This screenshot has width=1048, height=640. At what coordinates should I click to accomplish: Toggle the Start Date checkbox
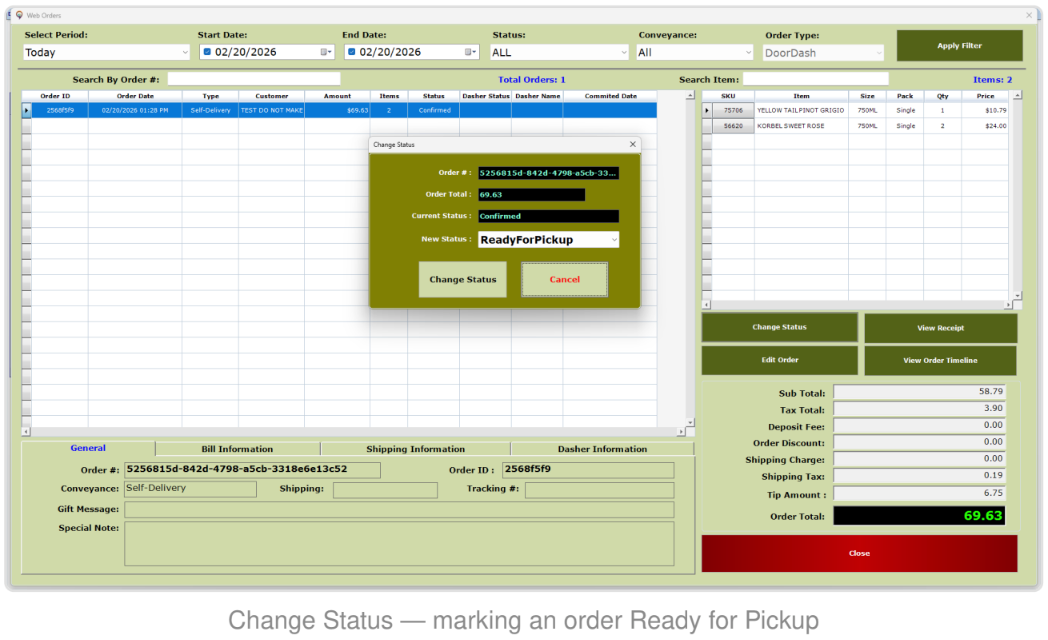coord(207,52)
